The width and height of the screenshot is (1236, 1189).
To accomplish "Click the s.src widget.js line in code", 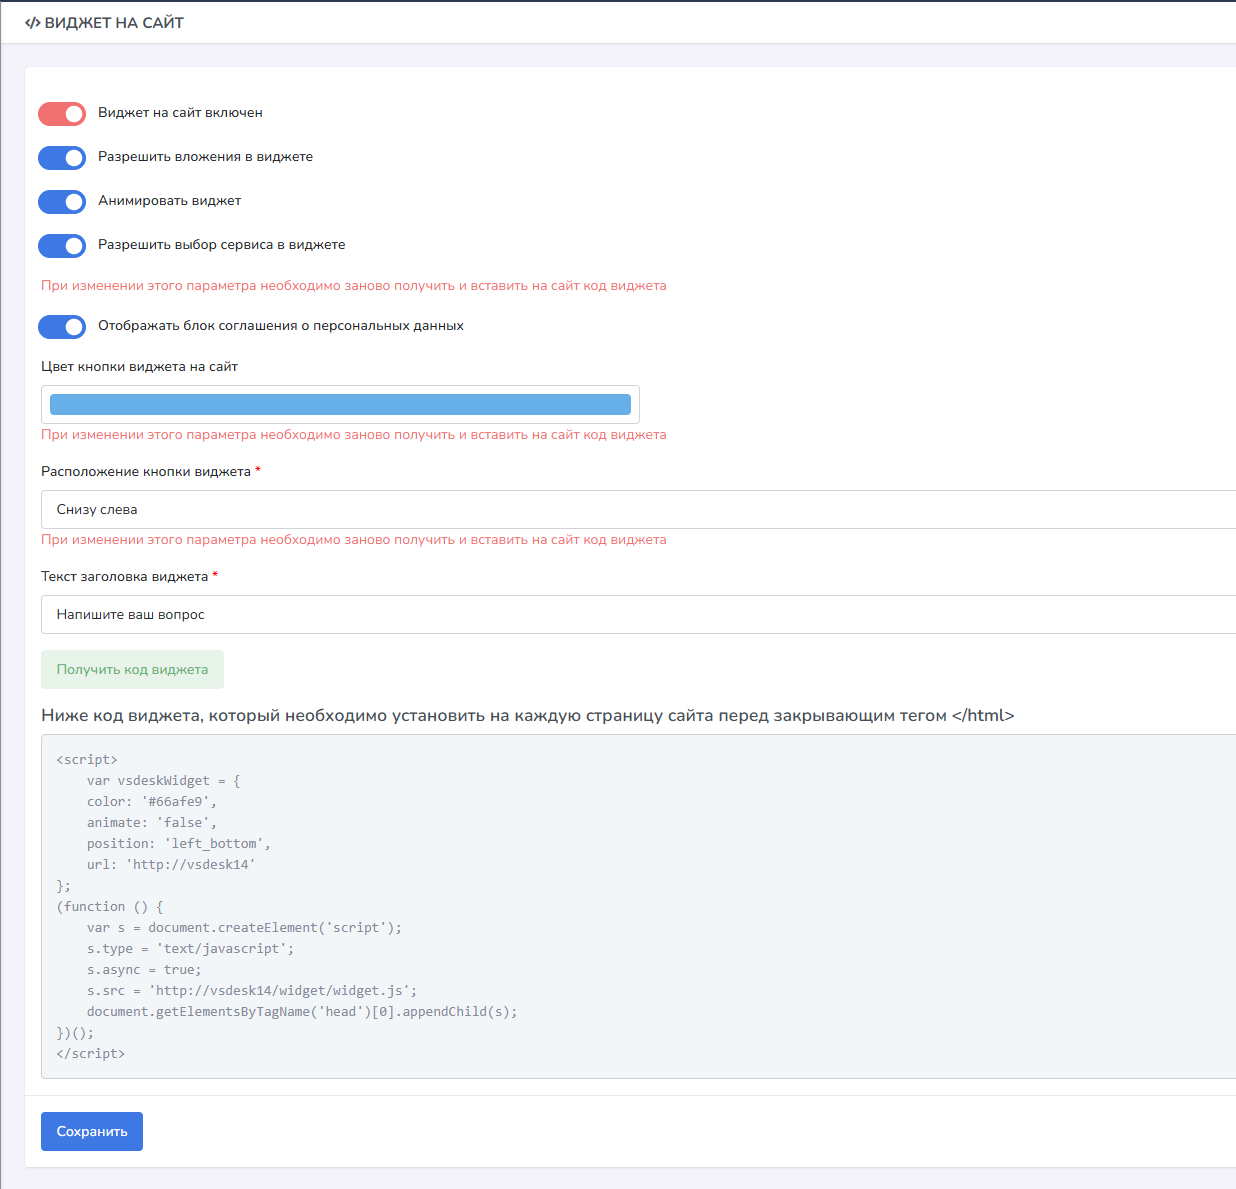I will pos(251,991).
